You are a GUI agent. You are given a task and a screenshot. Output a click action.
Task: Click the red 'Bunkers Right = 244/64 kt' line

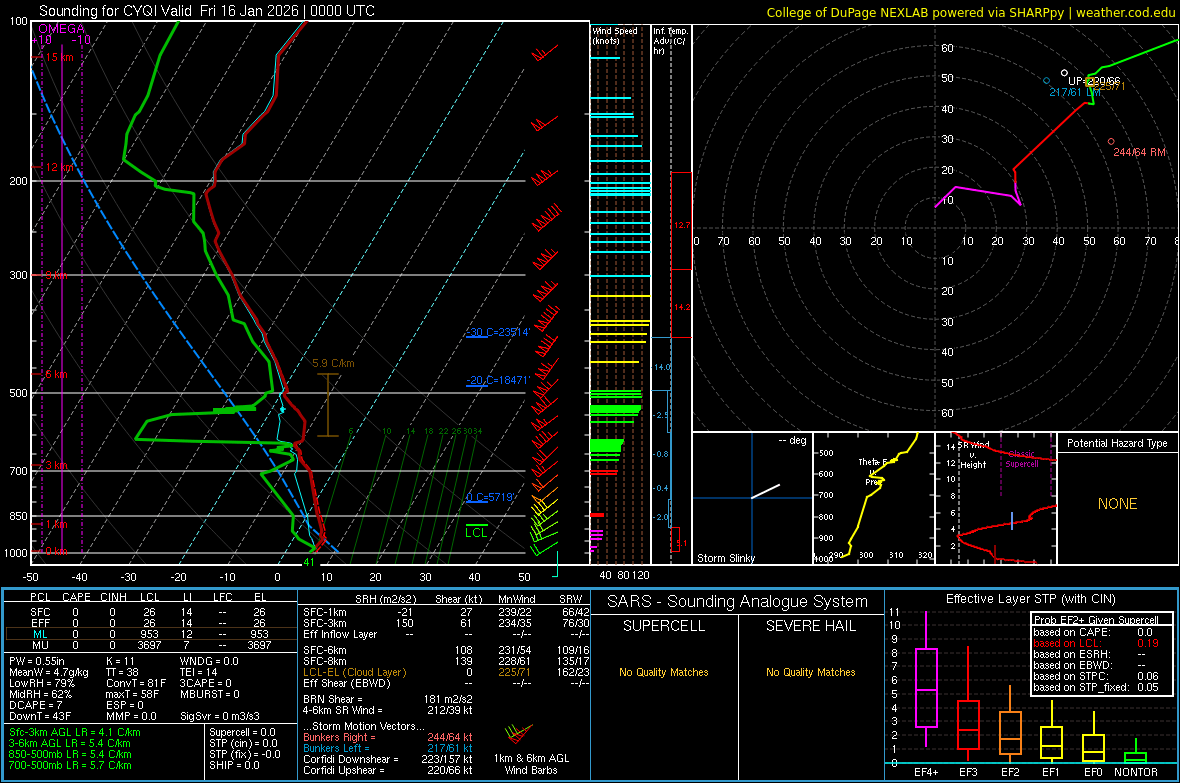[x=388, y=737]
